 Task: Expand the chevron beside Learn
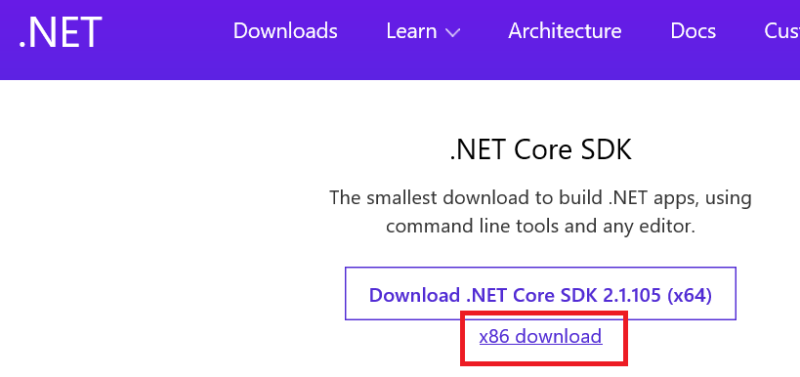tap(453, 33)
